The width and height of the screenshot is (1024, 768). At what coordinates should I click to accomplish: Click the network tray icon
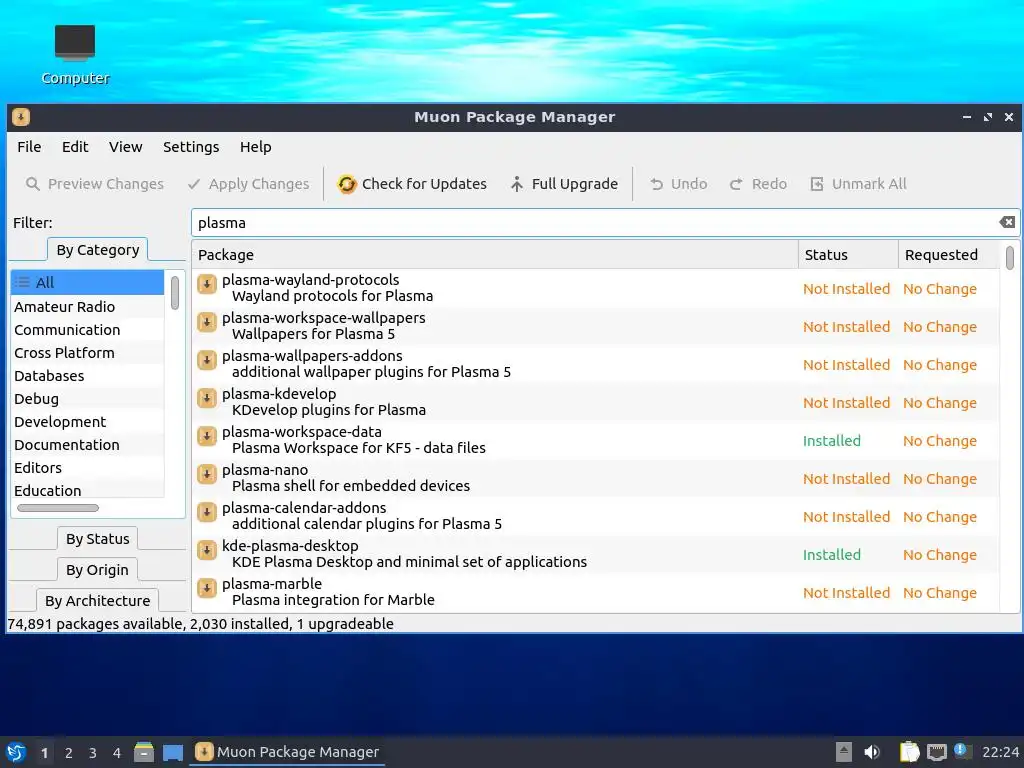click(936, 752)
